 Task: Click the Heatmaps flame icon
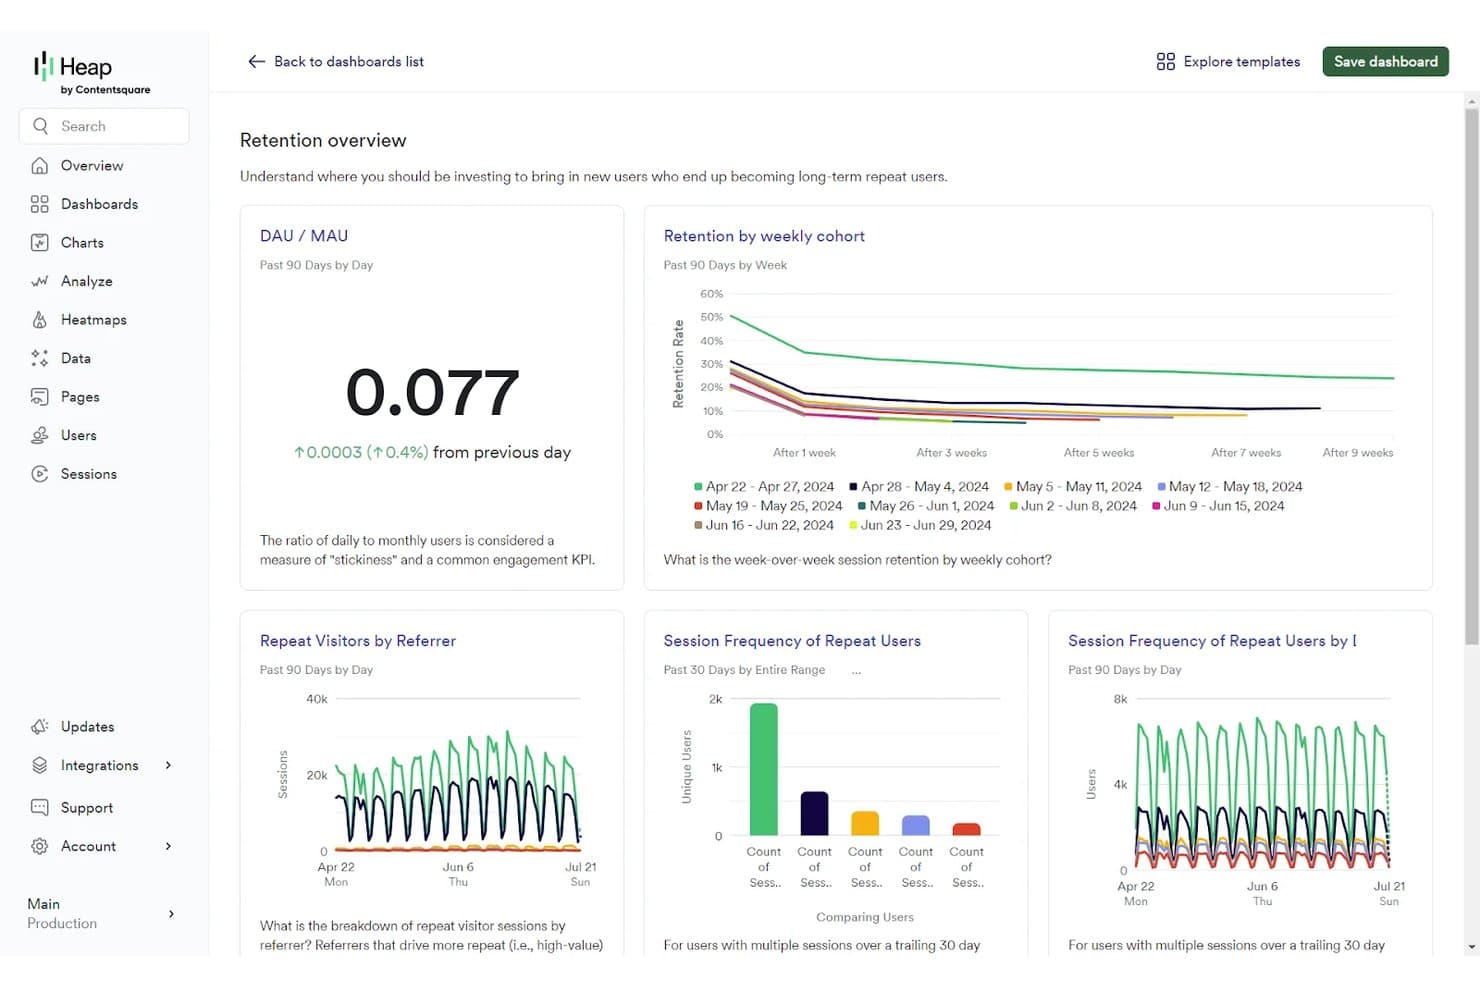click(40, 320)
